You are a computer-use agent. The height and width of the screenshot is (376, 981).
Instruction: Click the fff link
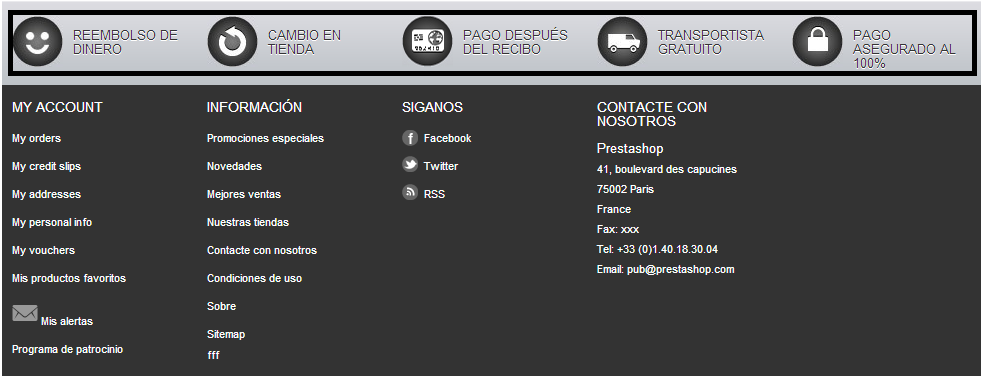pos(213,355)
